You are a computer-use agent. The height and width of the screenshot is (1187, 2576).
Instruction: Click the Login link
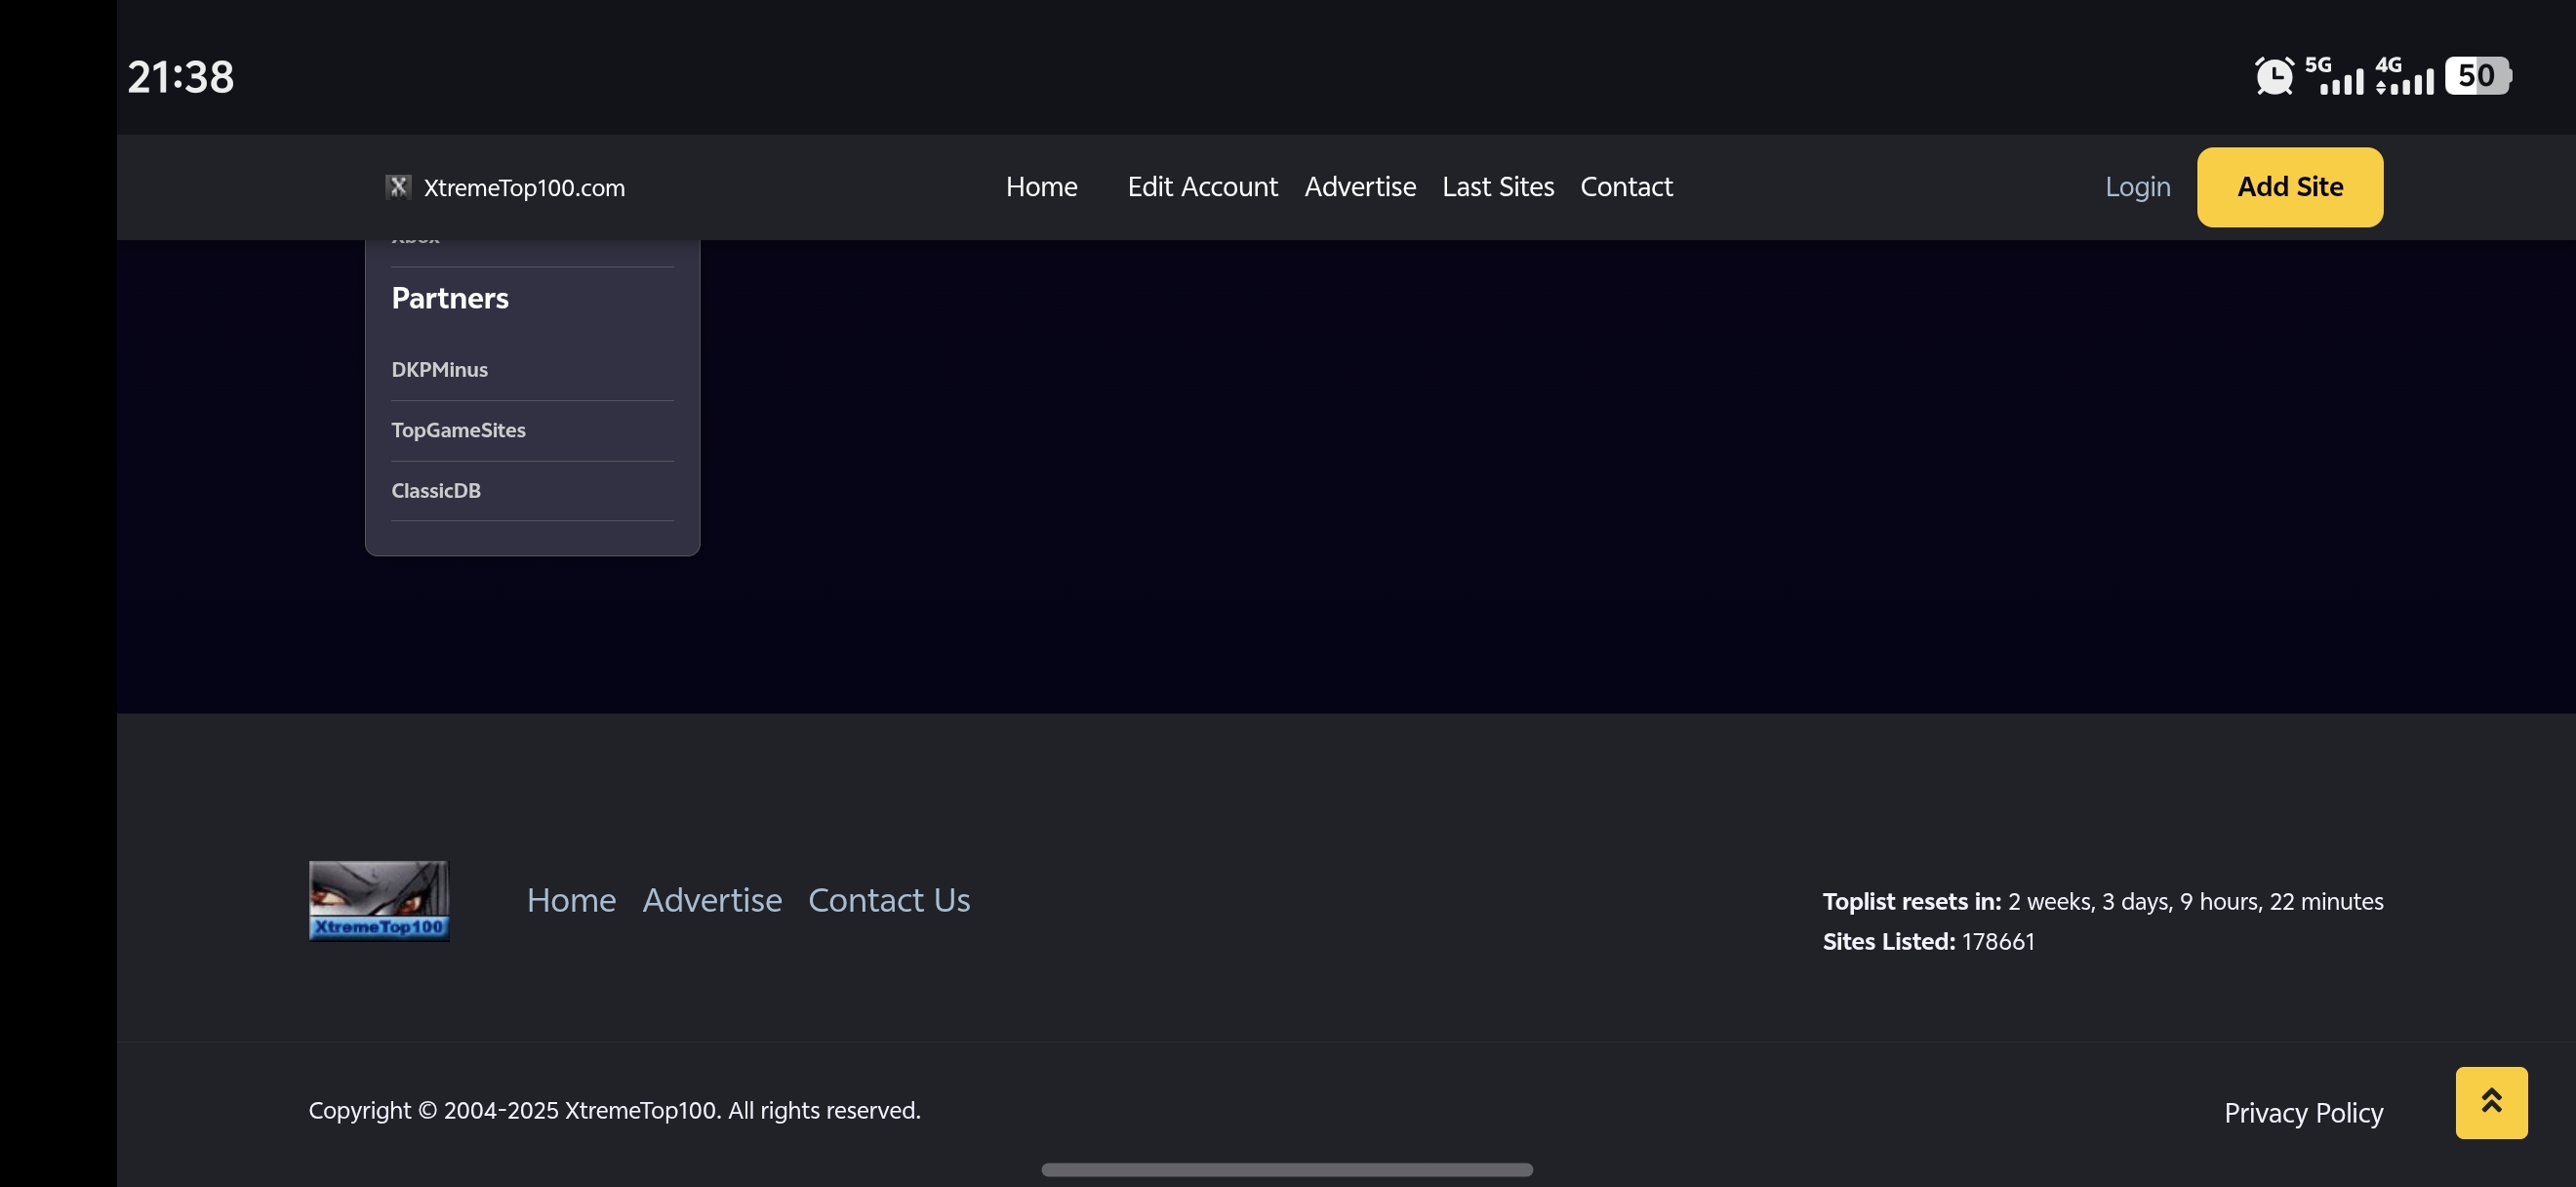(x=2137, y=187)
